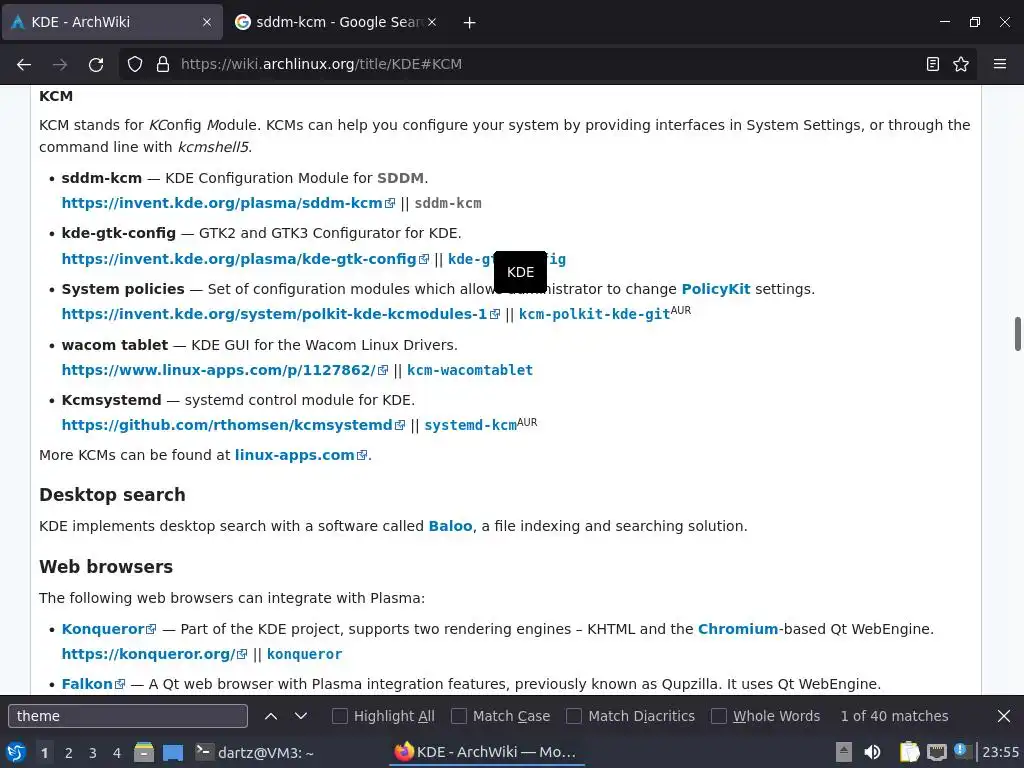Switch to dartz@VM3 terminal window
Image resolution: width=1024 pixels, height=768 pixels.
(255, 753)
